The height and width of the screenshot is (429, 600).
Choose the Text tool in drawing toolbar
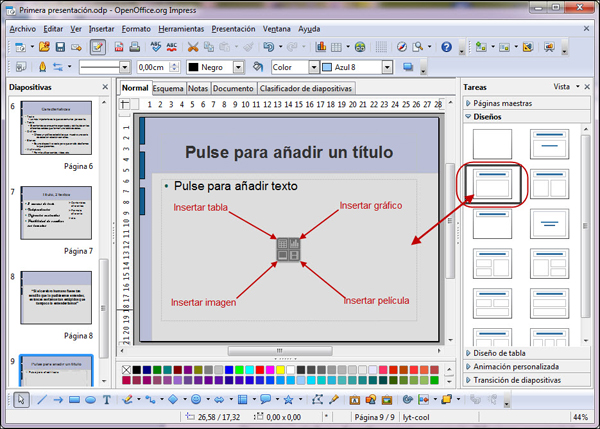click(x=106, y=399)
